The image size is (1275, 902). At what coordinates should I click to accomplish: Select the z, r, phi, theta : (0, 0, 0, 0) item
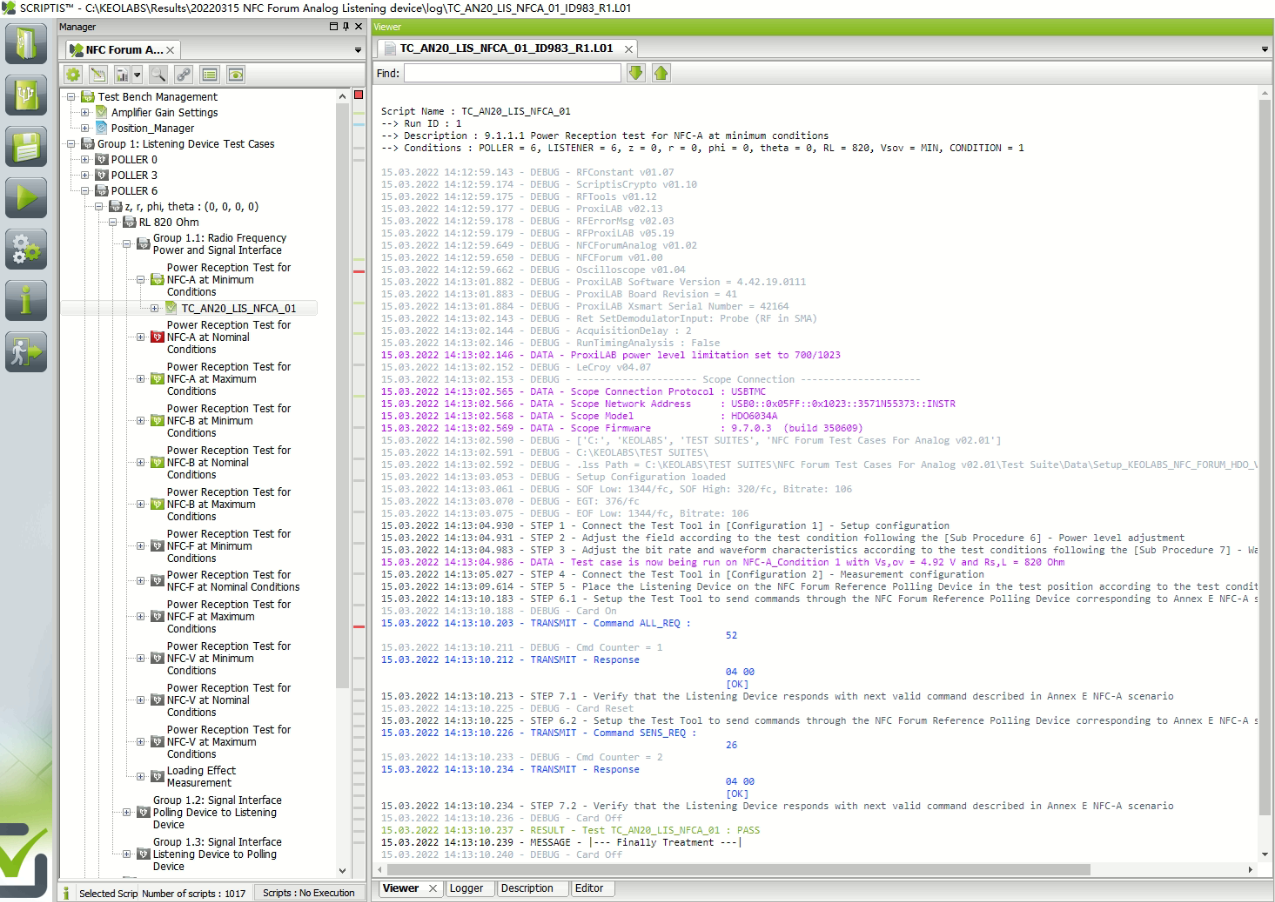pyautogui.click(x=191, y=206)
